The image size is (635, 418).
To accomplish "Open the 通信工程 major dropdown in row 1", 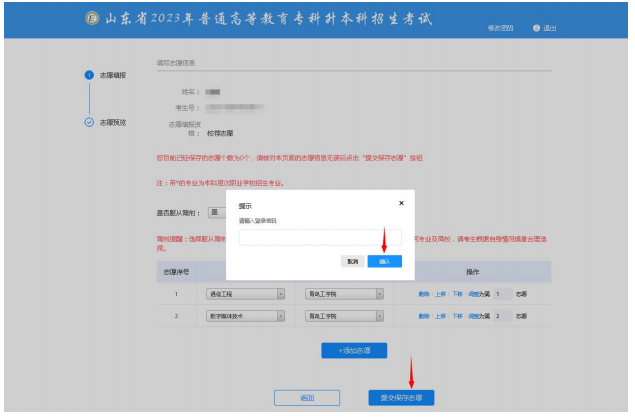I will 245,294.
